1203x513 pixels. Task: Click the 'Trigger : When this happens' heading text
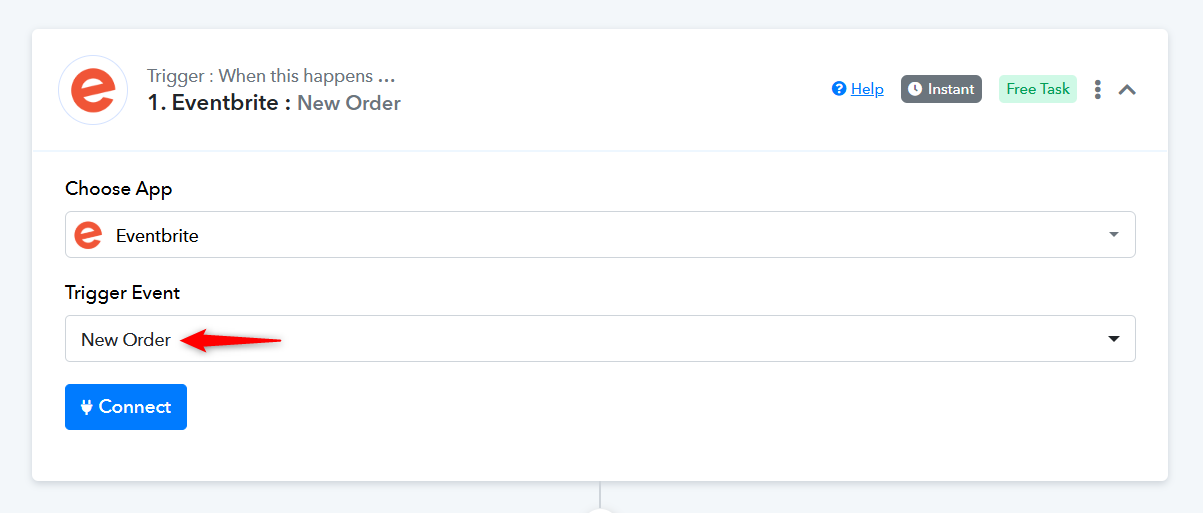tap(271, 76)
